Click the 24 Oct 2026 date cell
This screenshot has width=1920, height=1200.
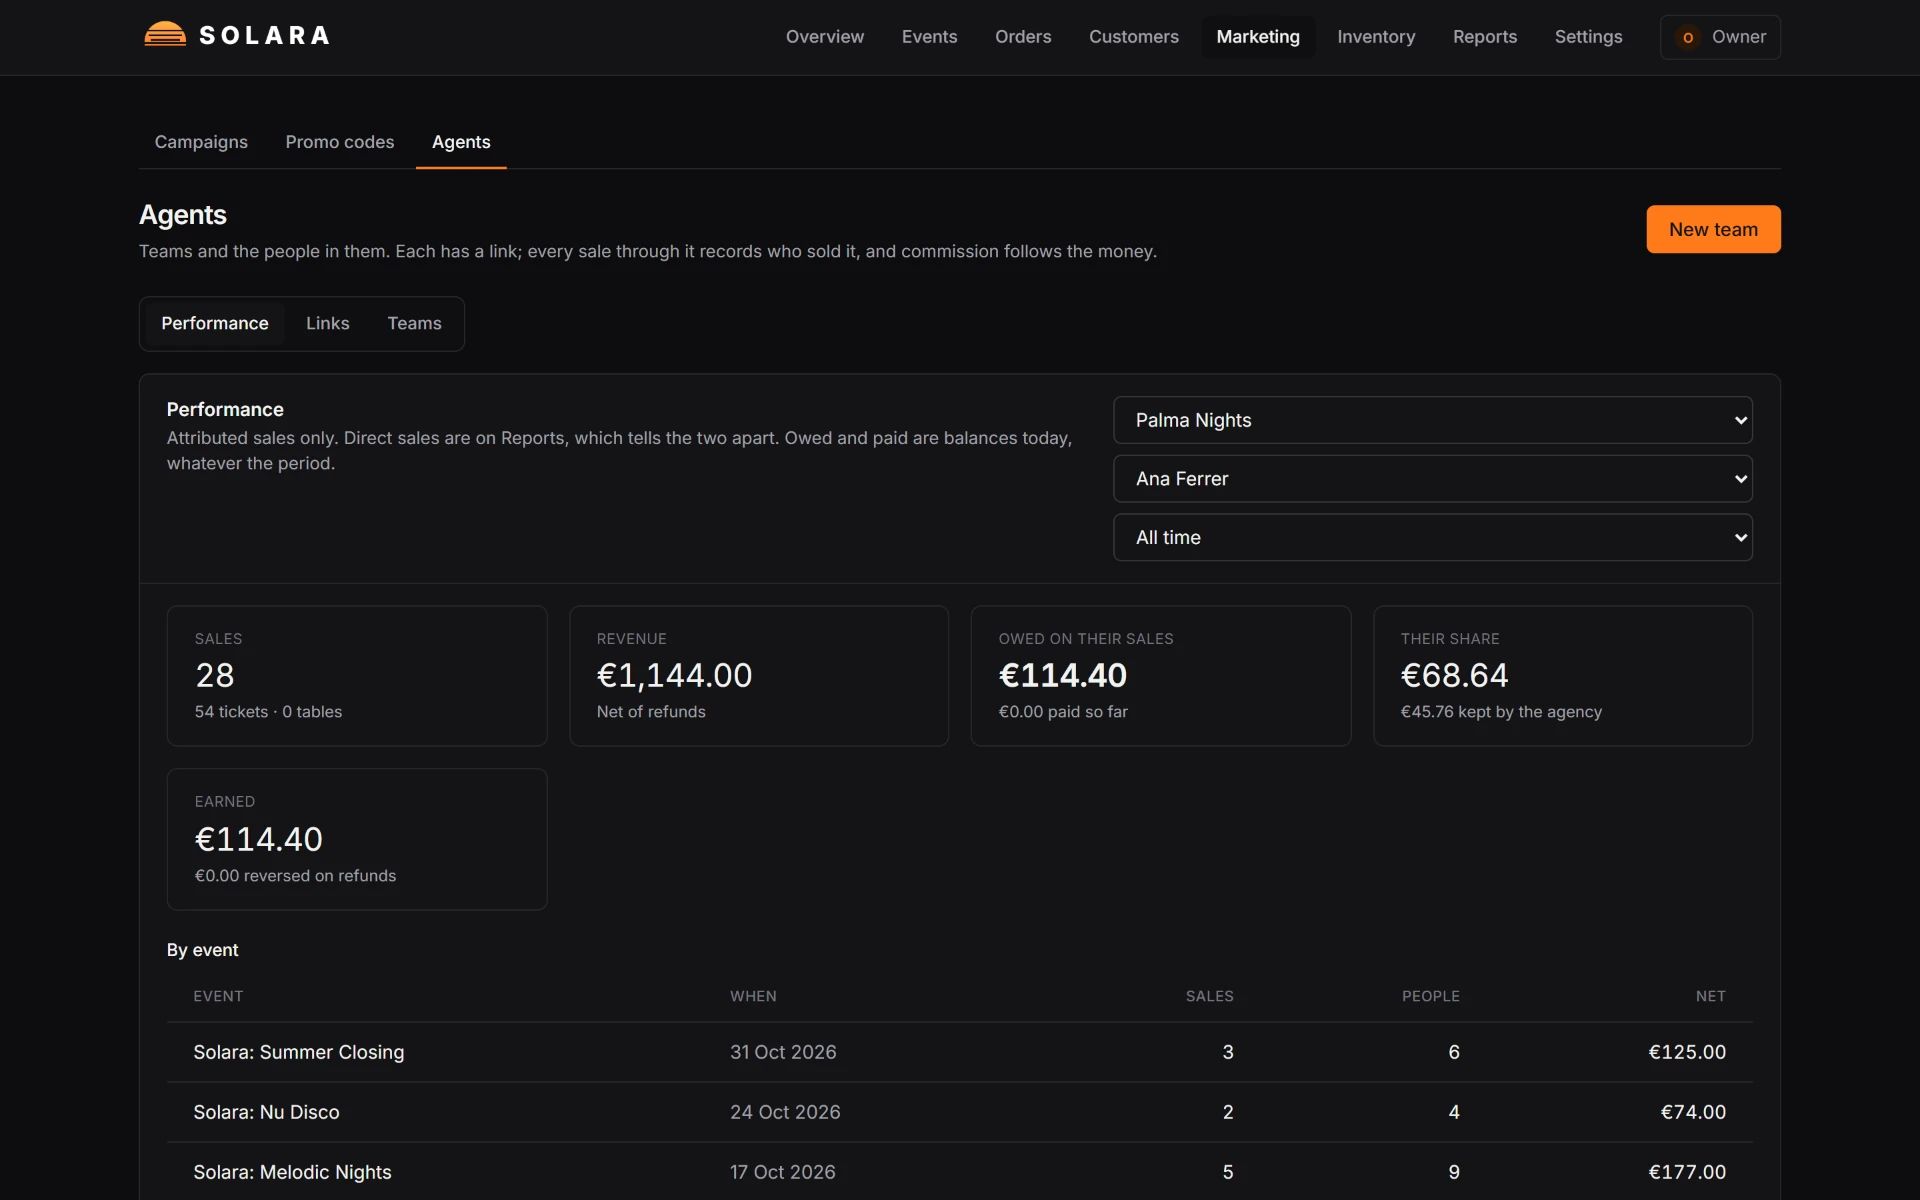click(x=785, y=1112)
